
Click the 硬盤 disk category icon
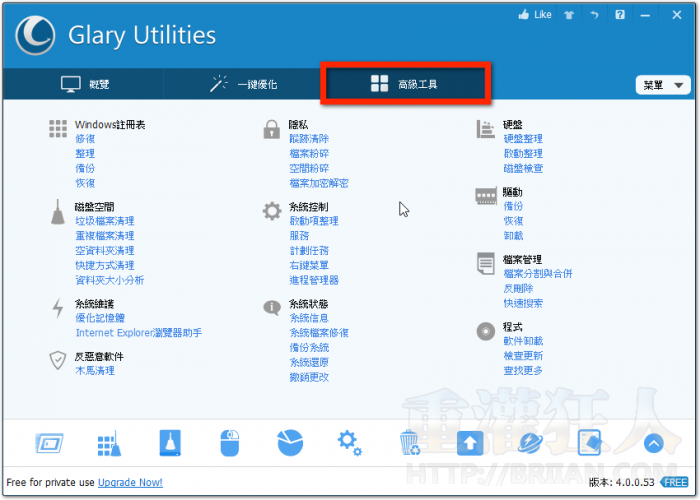click(x=485, y=129)
